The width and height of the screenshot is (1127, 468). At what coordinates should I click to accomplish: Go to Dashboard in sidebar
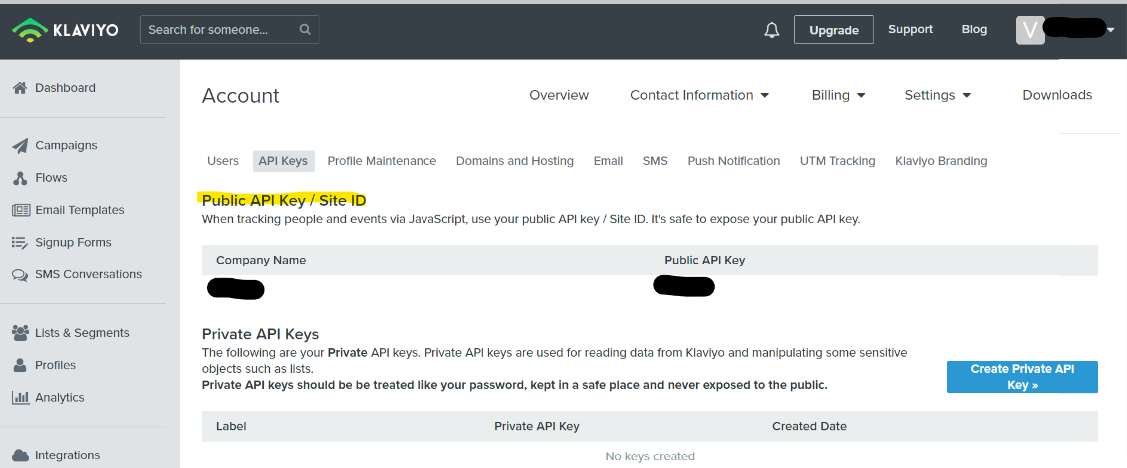pyautogui.click(x=65, y=88)
